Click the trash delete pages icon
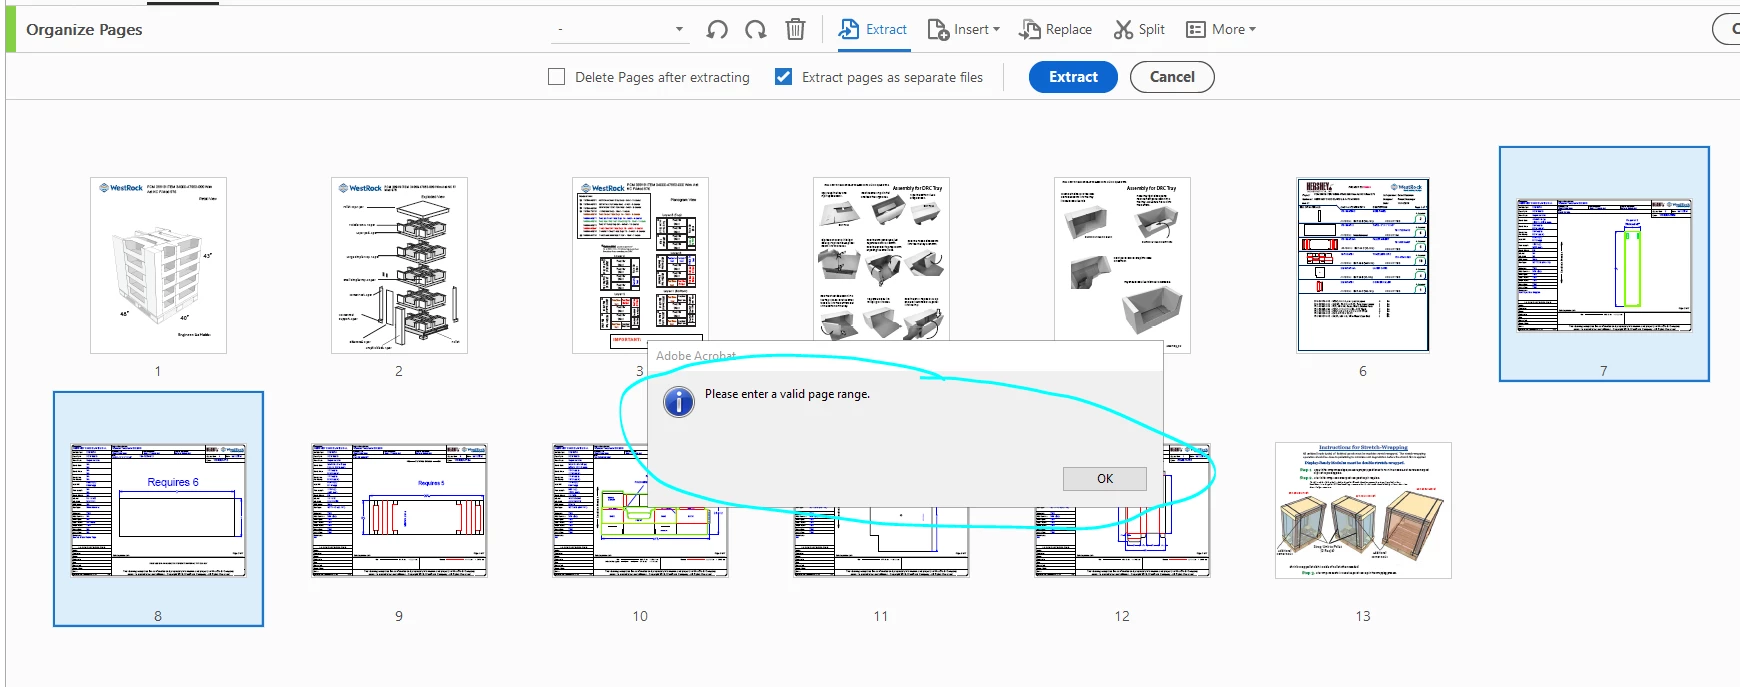The height and width of the screenshot is (687, 1740). point(795,30)
